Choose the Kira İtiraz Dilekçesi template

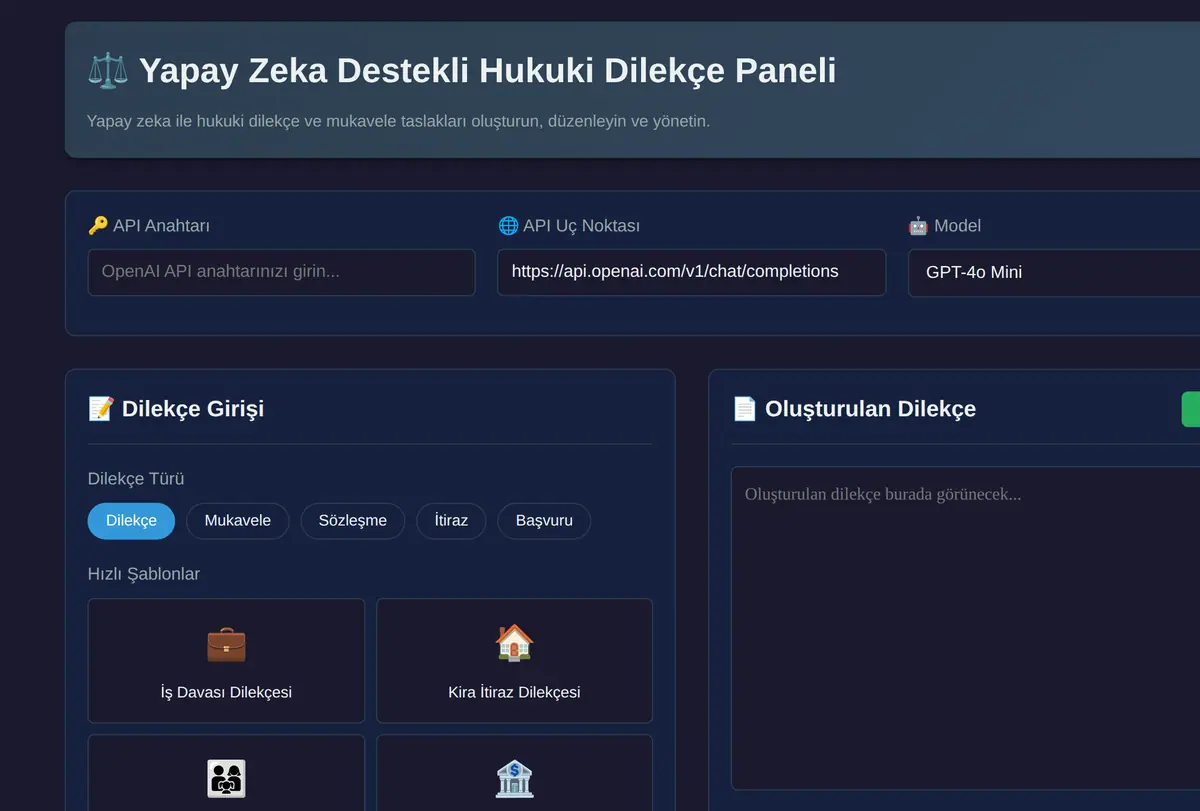point(514,660)
